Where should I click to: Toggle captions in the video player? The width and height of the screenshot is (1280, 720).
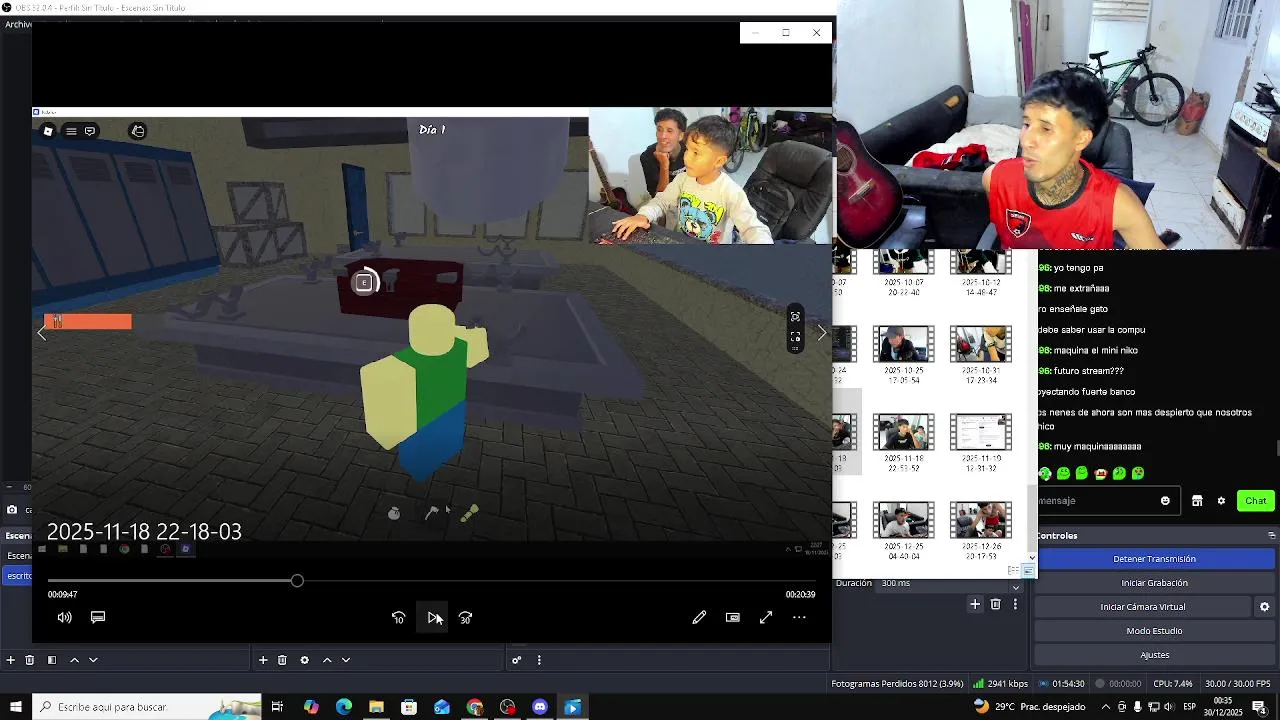[98, 618]
